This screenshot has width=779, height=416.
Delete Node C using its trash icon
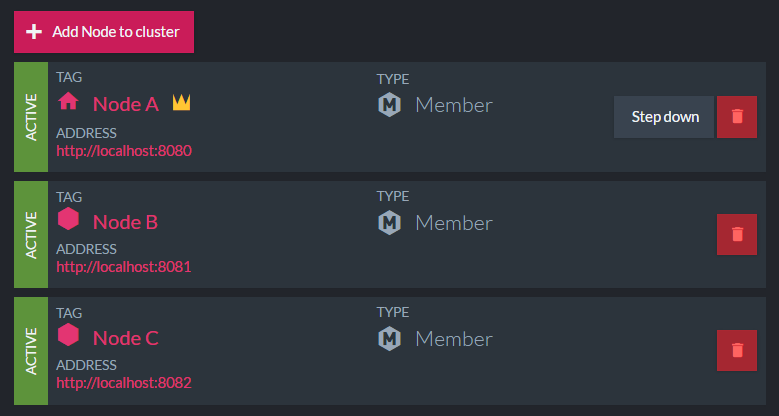[x=737, y=350]
